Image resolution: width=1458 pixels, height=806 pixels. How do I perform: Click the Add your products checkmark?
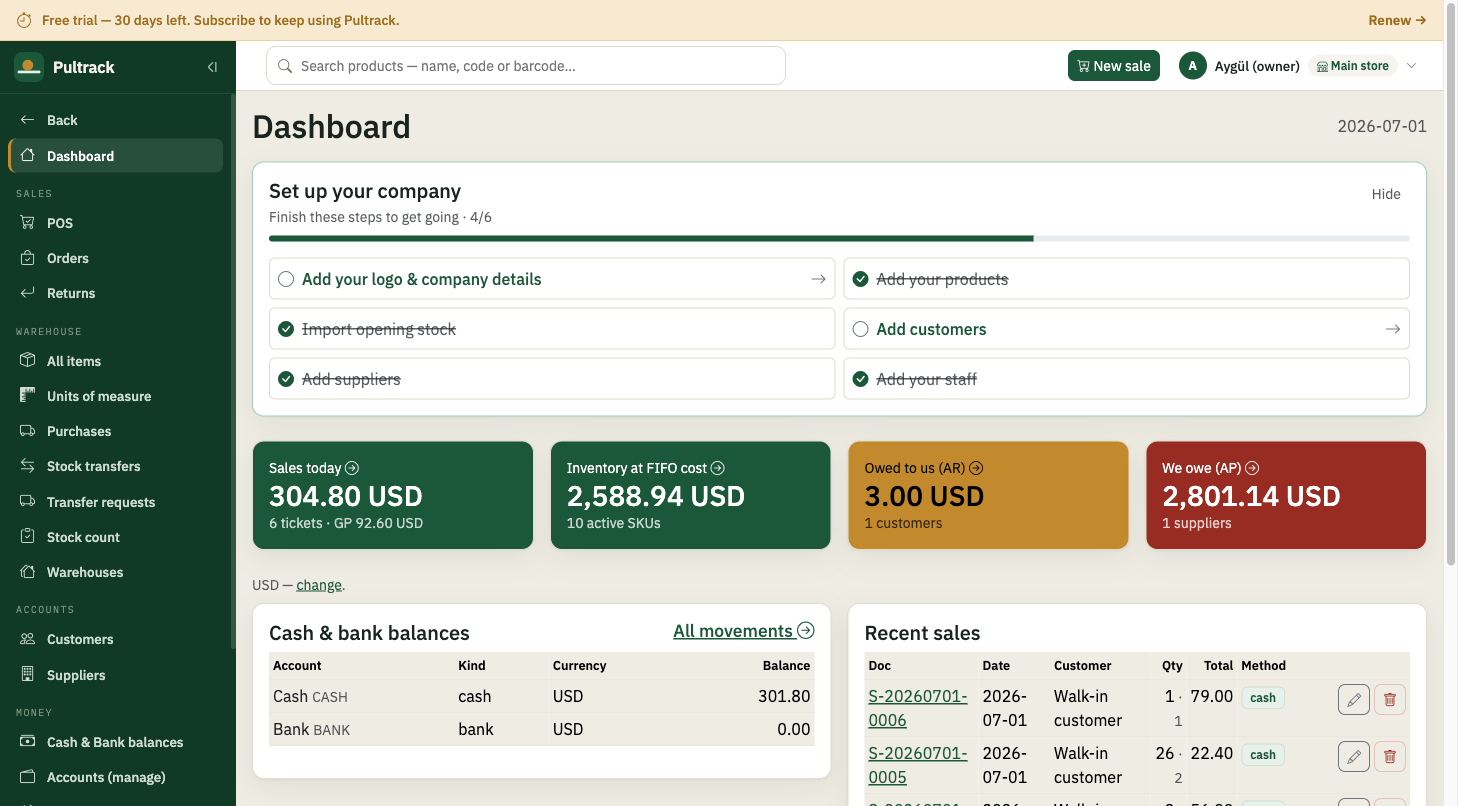(860, 279)
